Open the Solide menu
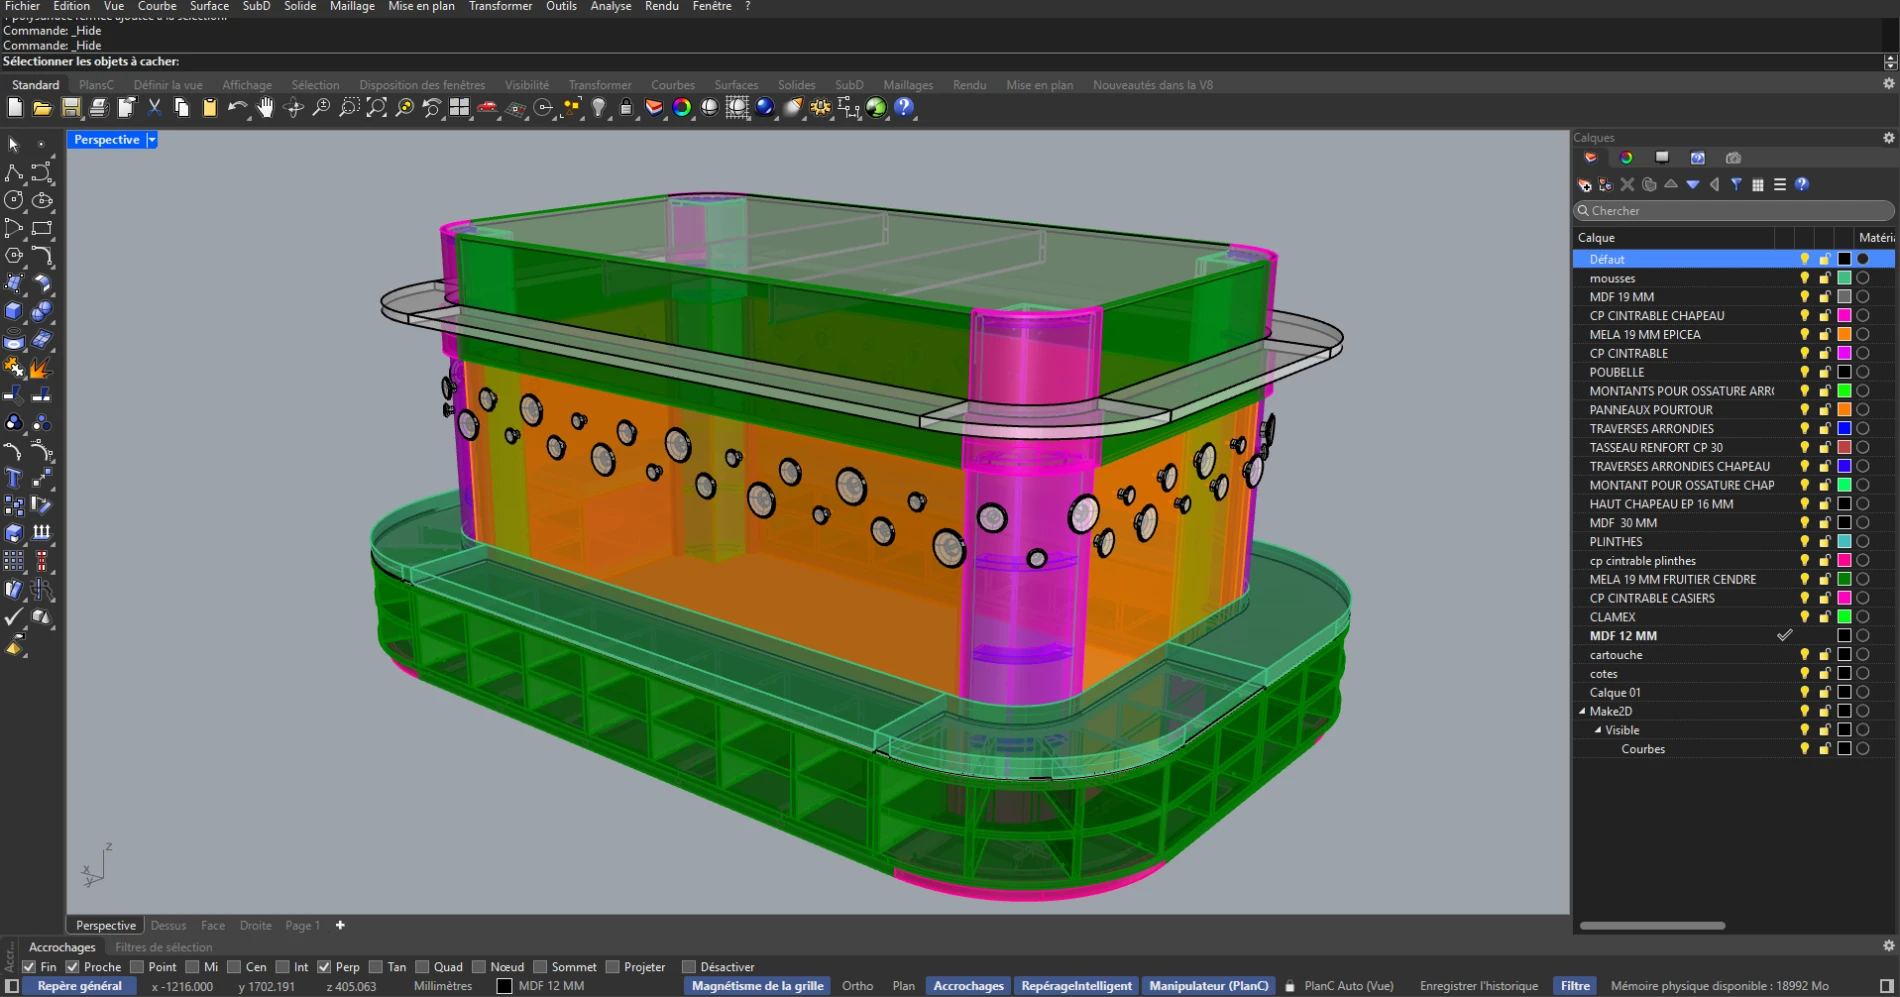 coord(299,6)
